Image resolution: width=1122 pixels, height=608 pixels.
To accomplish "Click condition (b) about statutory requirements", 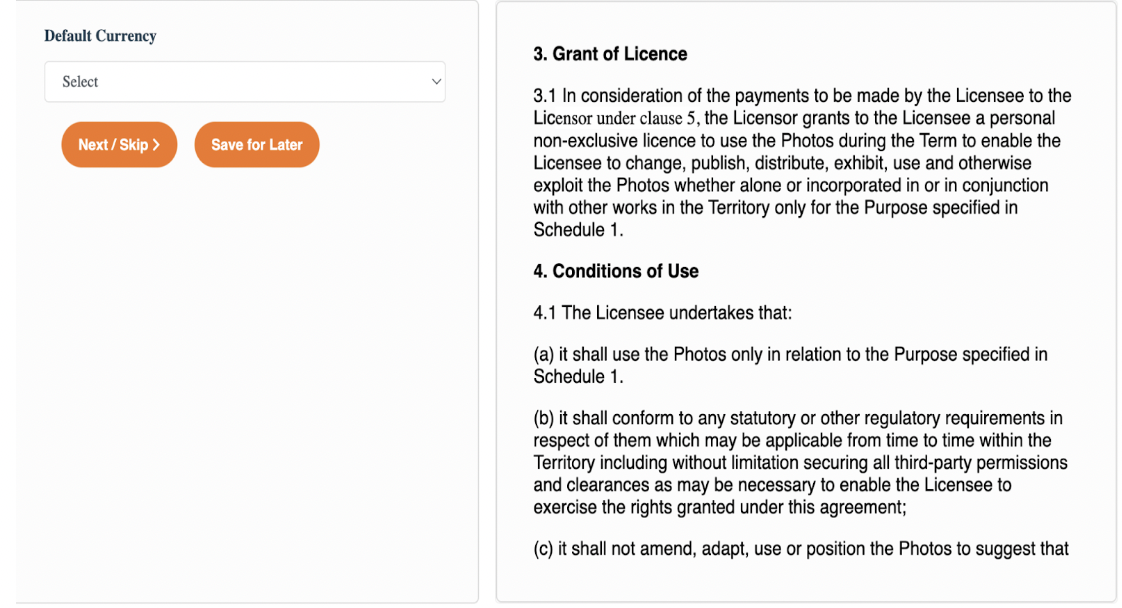I will point(800,463).
